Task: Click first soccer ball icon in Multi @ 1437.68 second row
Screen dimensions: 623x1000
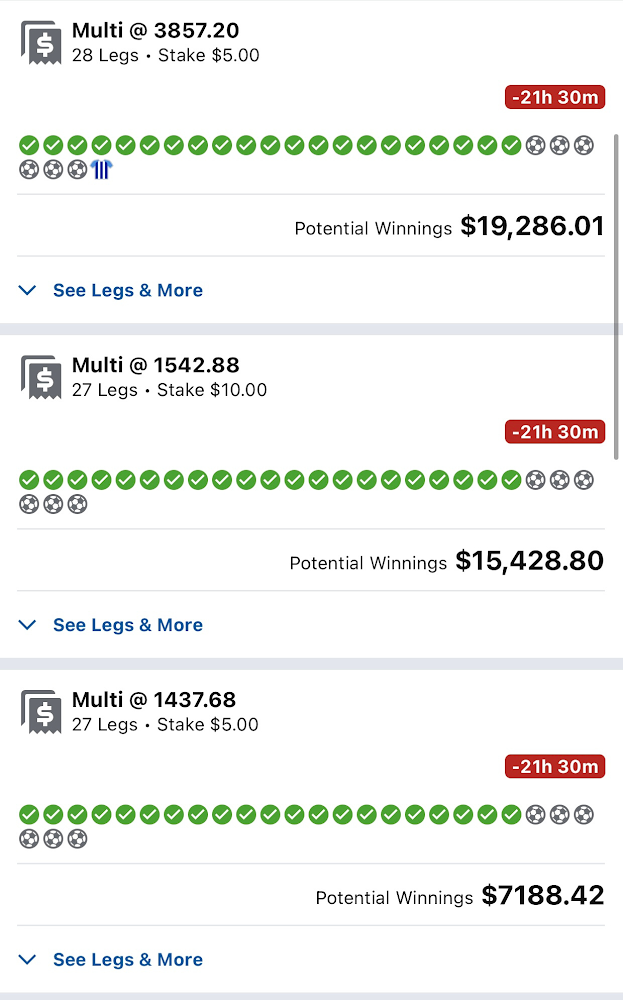Action: (x=29, y=839)
